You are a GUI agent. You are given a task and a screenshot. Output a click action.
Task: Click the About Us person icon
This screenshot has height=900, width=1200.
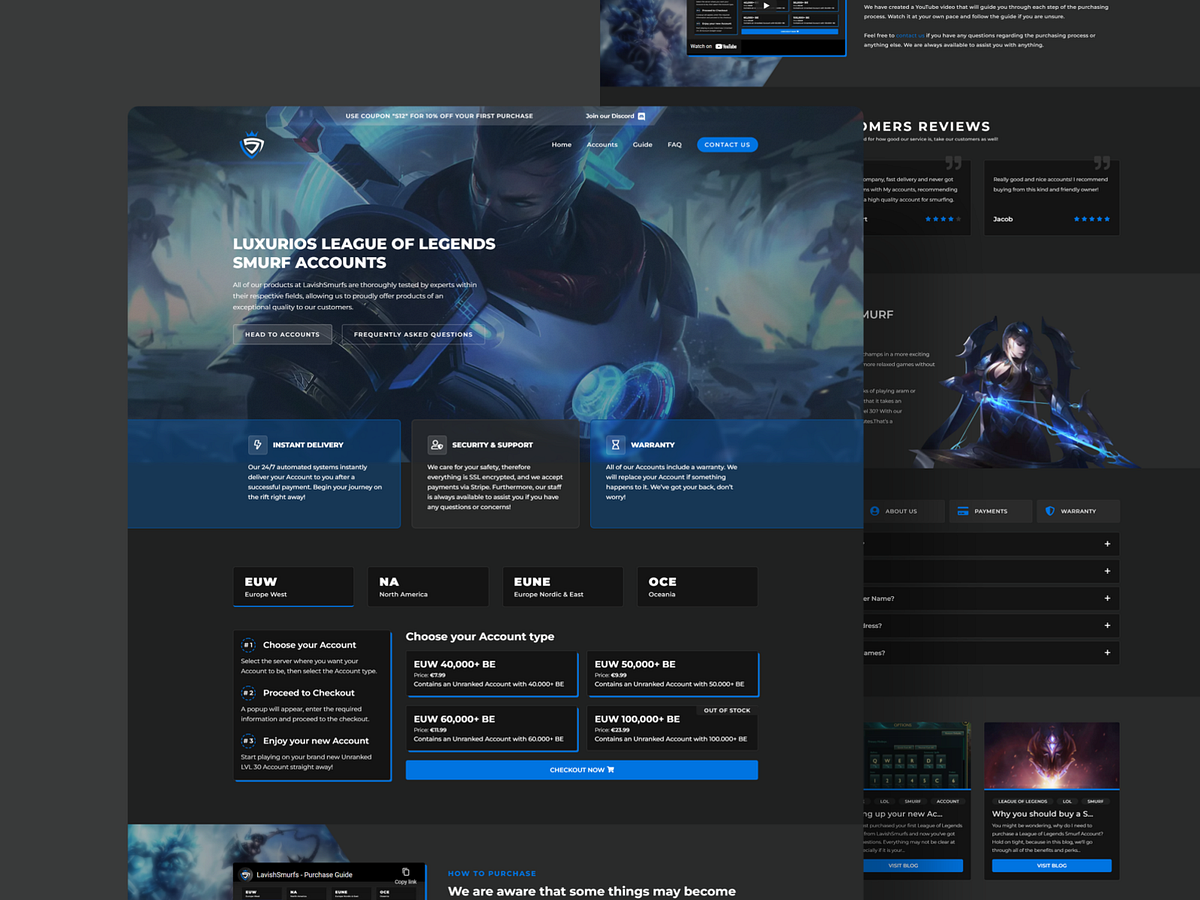[x=875, y=511]
